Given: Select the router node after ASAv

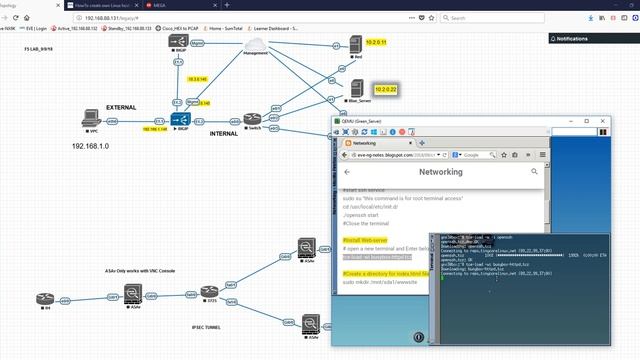Looking at the screenshot, I should (x=209, y=291).
